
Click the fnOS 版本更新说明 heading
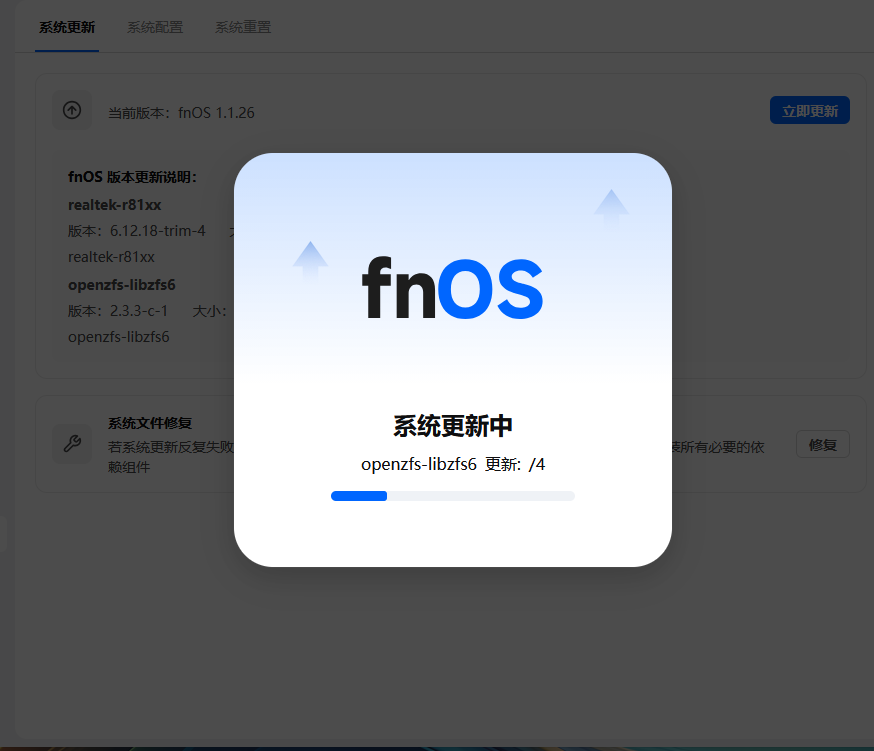click(x=133, y=177)
